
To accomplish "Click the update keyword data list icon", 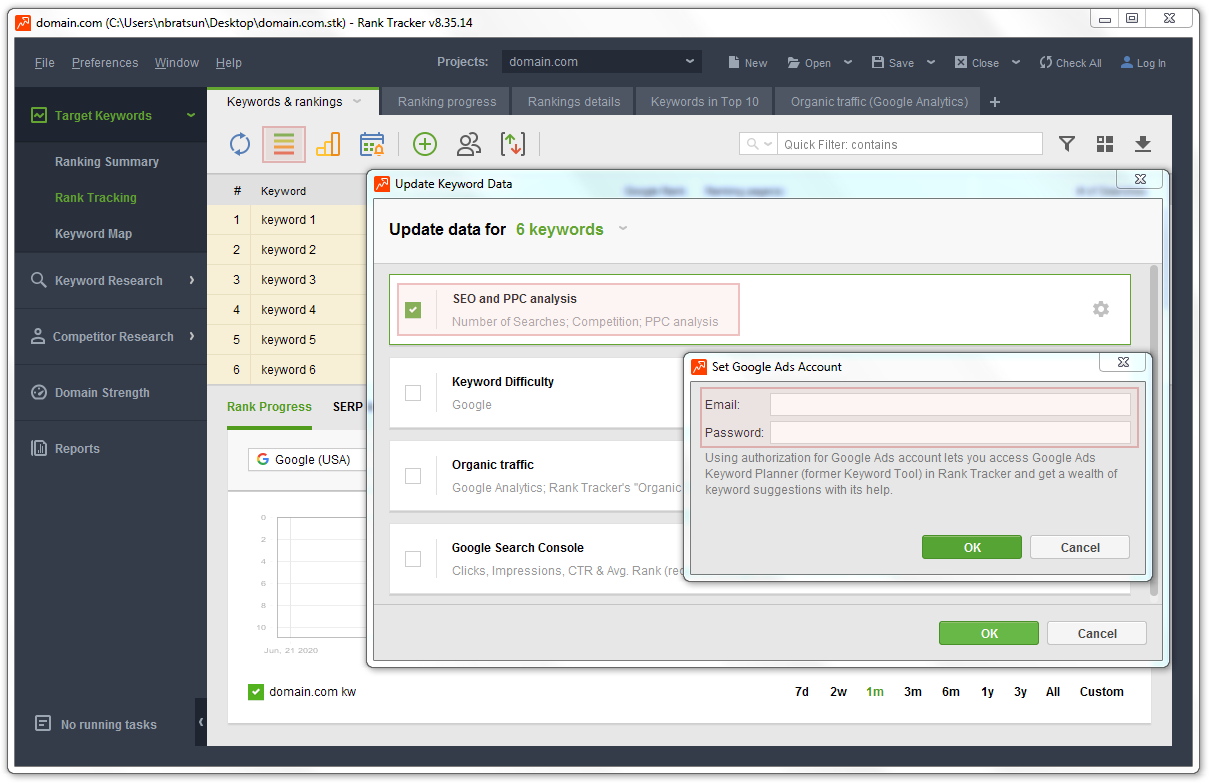I will tap(284, 144).
